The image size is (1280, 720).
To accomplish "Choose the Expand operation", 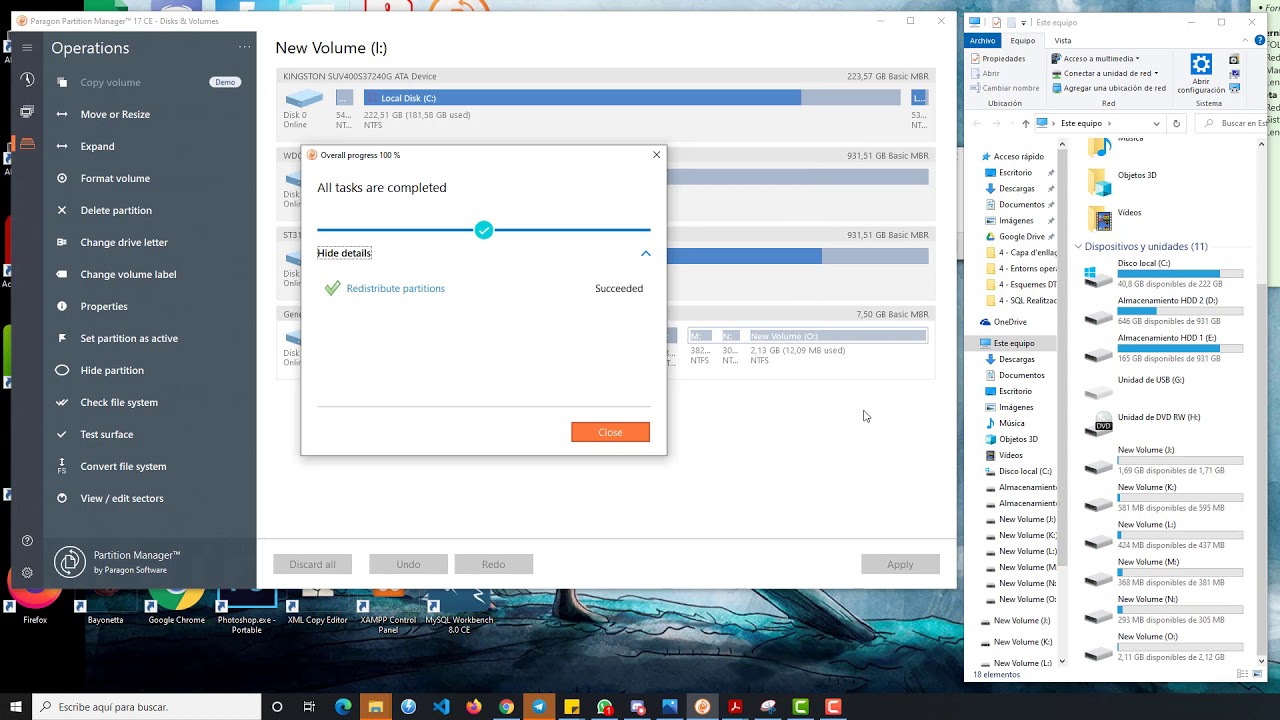I will coord(150,146).
